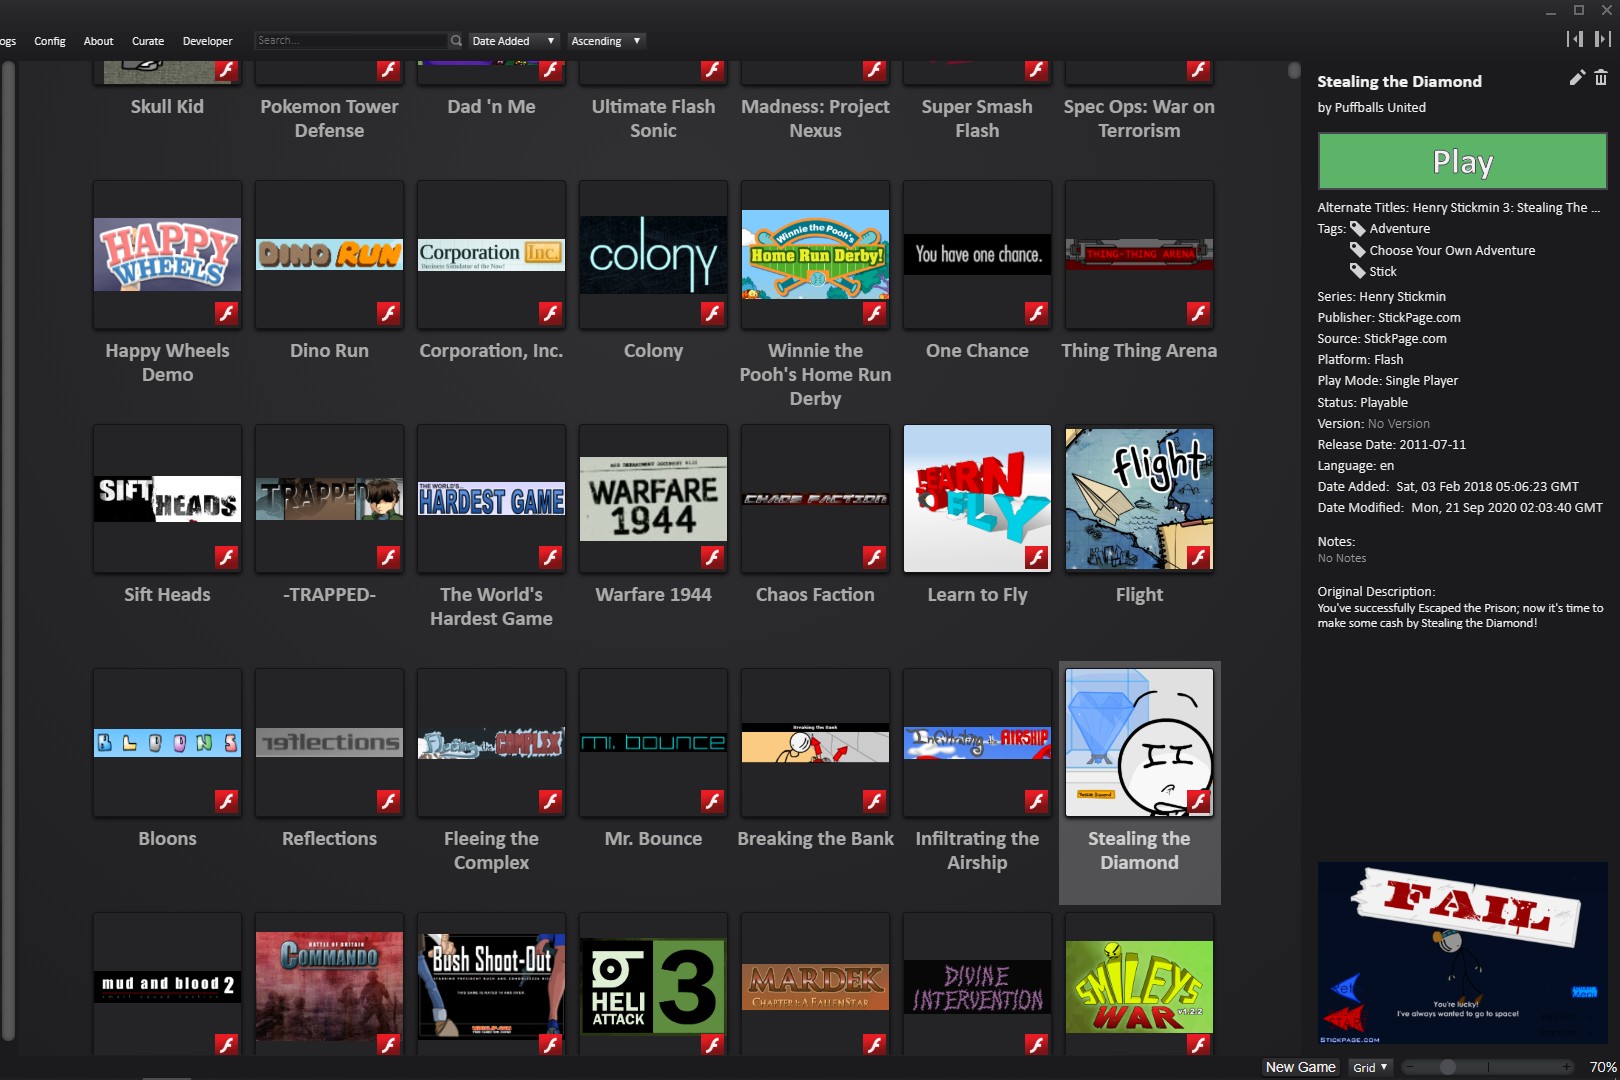
Task: Focus the Search text field
Action: pyautogui.click(x=350, y=41)
